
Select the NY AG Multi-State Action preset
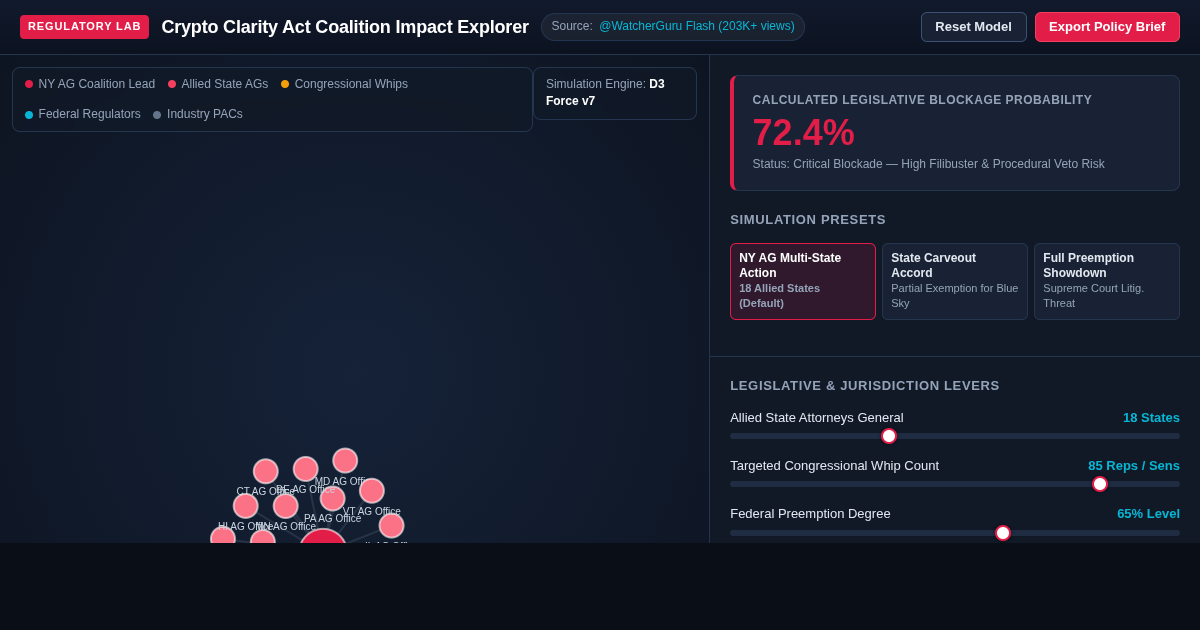803,281
